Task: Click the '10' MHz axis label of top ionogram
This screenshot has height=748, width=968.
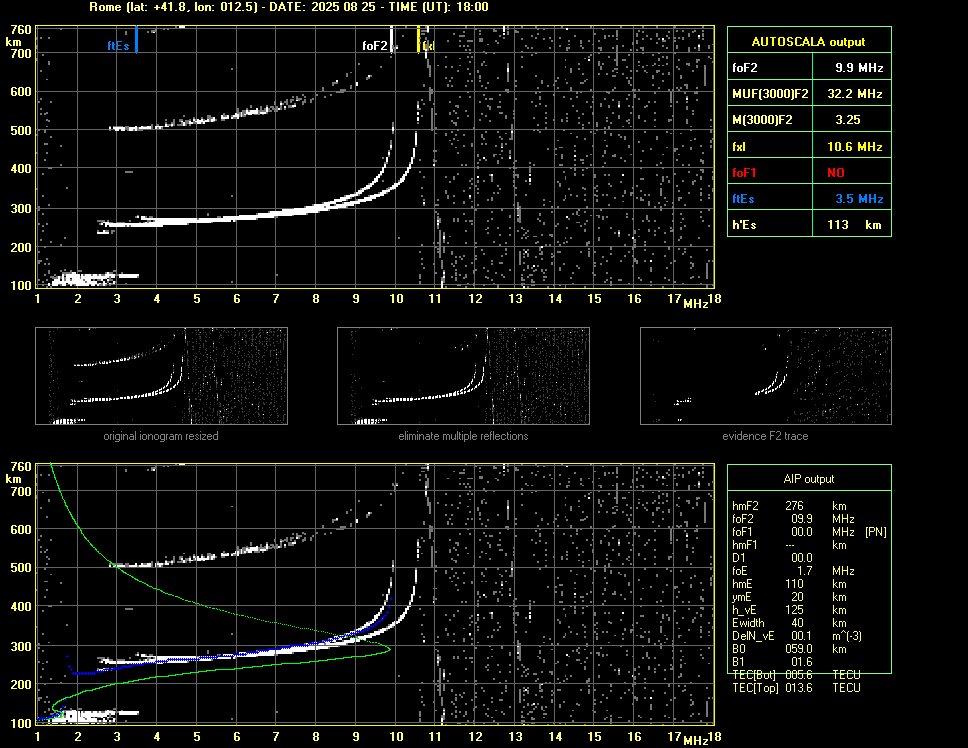Action: click(396, 299)
